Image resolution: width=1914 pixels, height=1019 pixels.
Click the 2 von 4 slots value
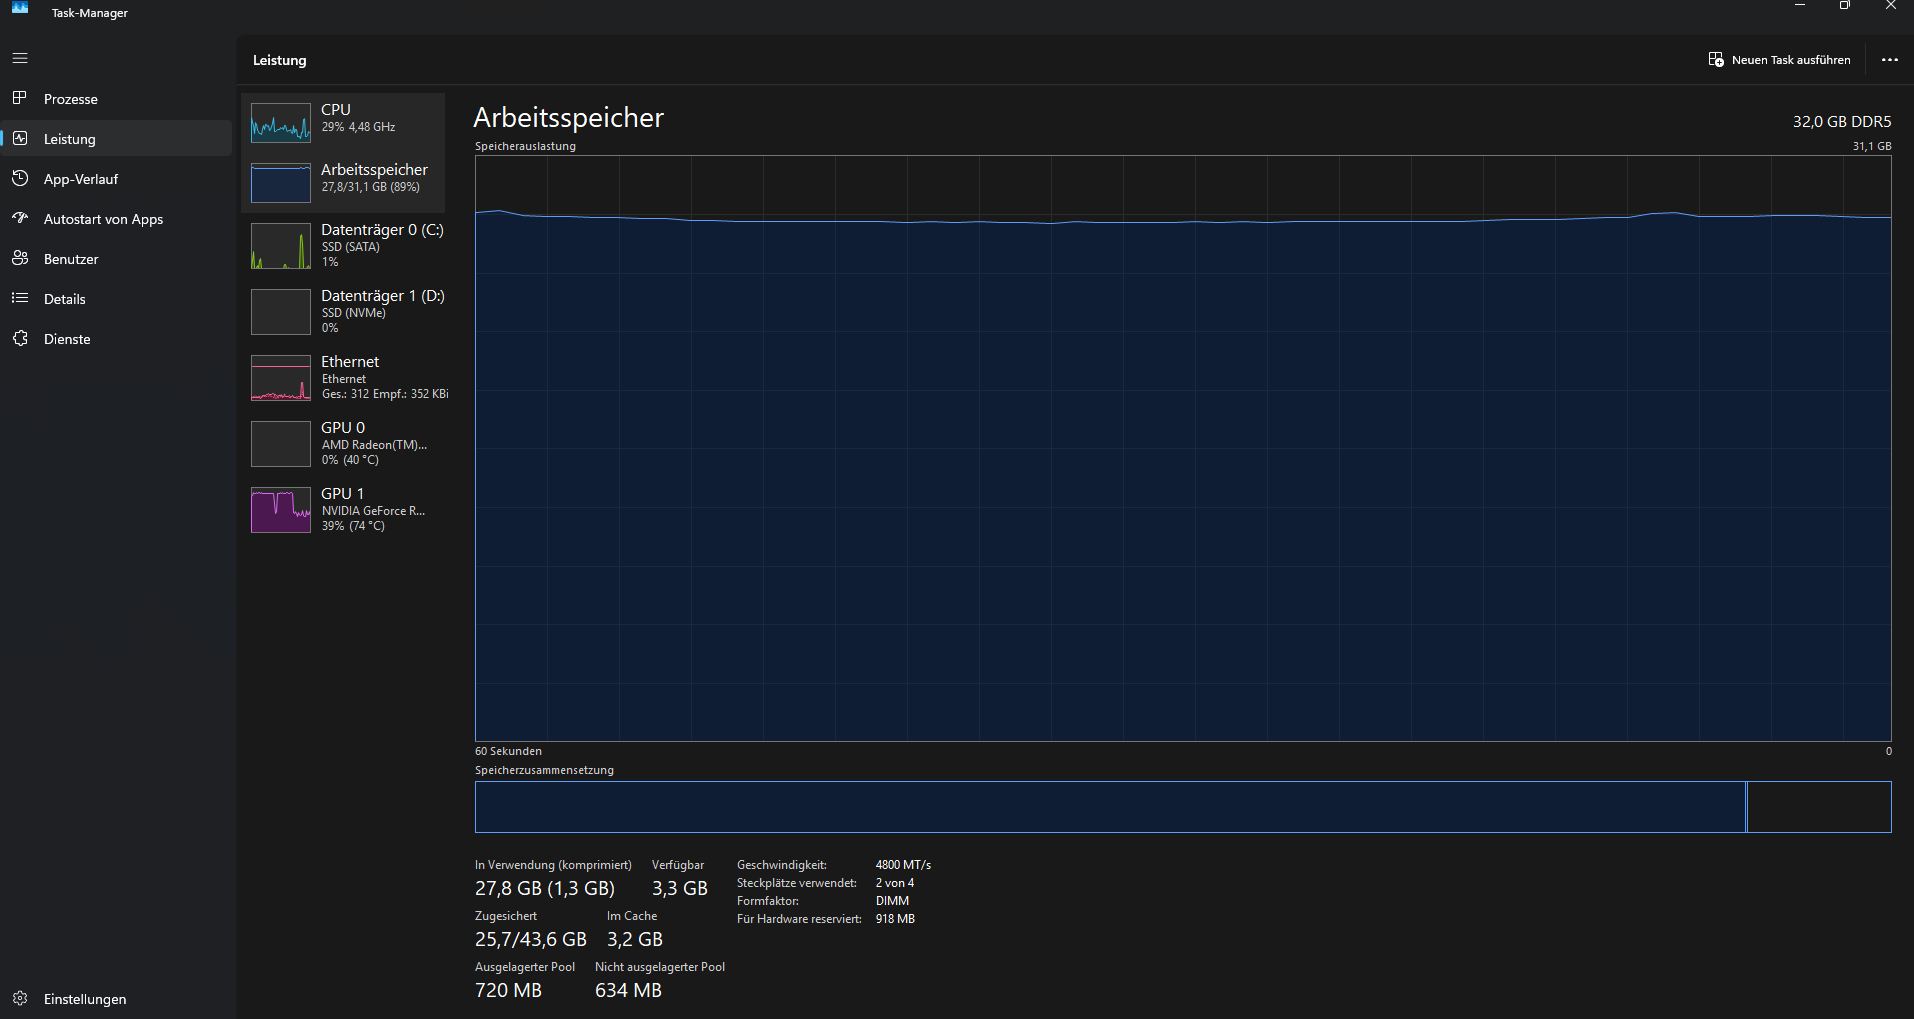pyautogui.click(x=895, y=883)
